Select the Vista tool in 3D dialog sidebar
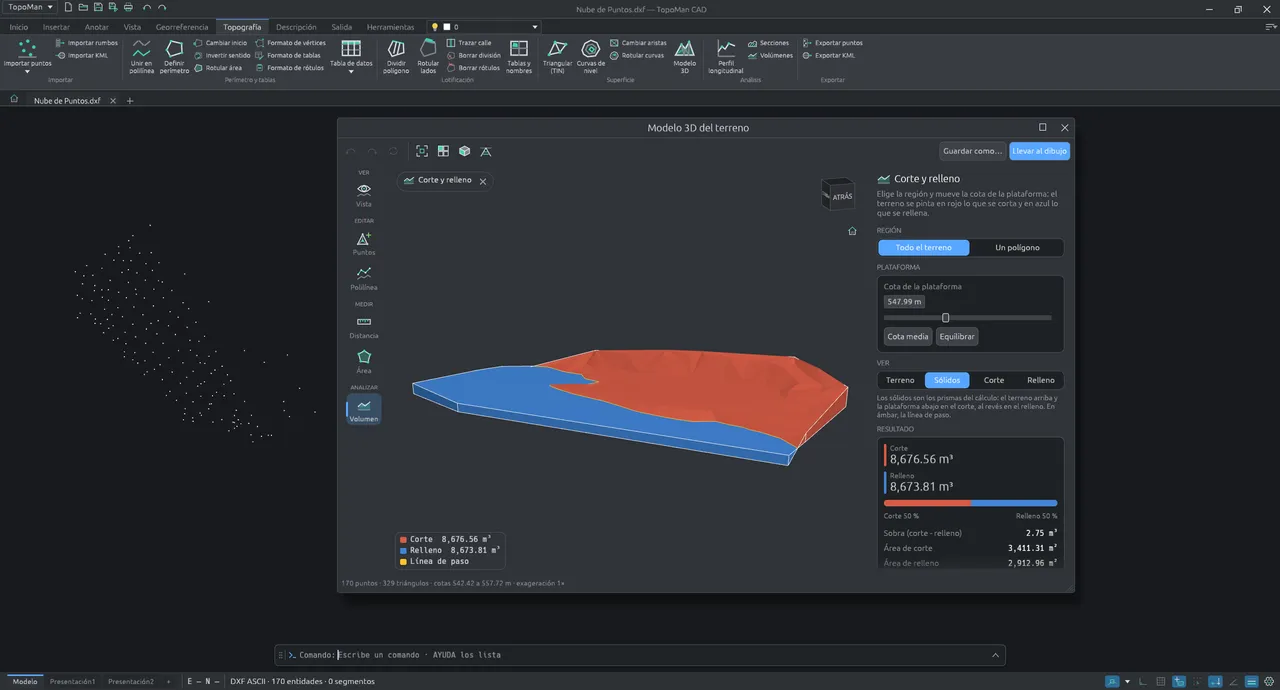Viewport: 1280px width, 690px height. 364,194
